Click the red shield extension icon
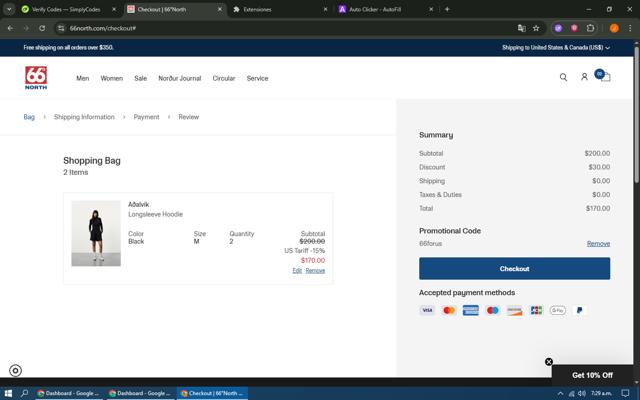Viewport: 640px width, 400px height. click(574, 28)
